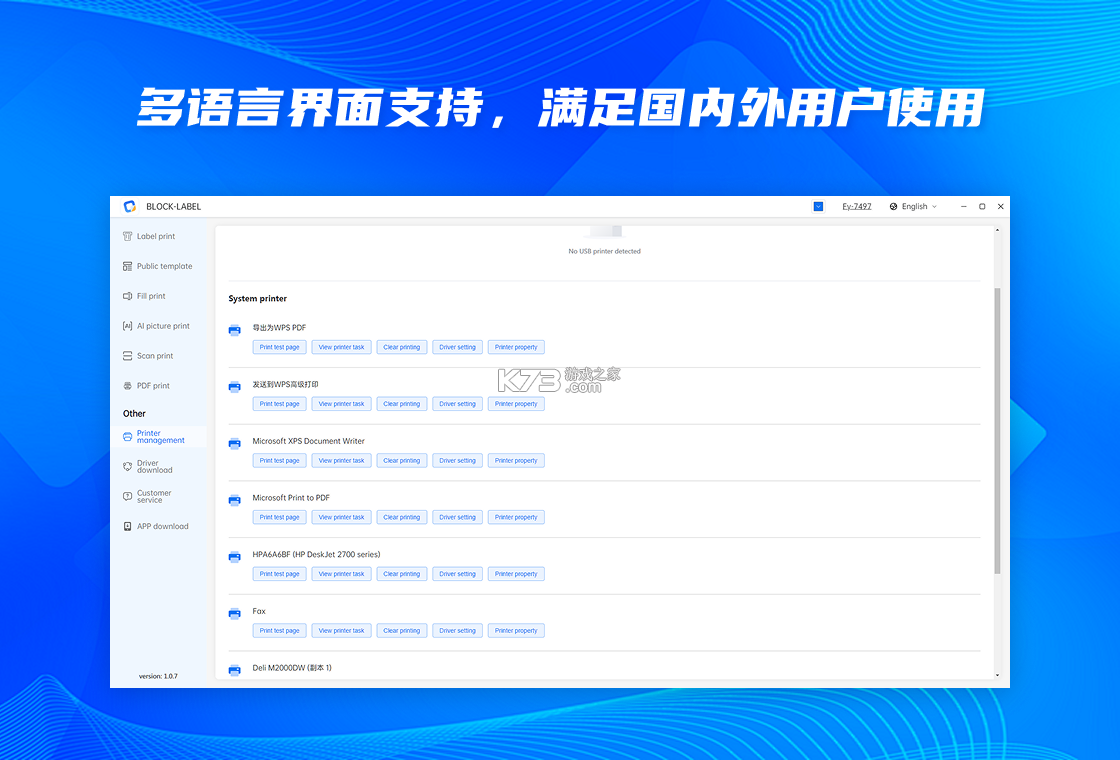
Task: Open the AI picture print icon
Action: tap(127, 326)
